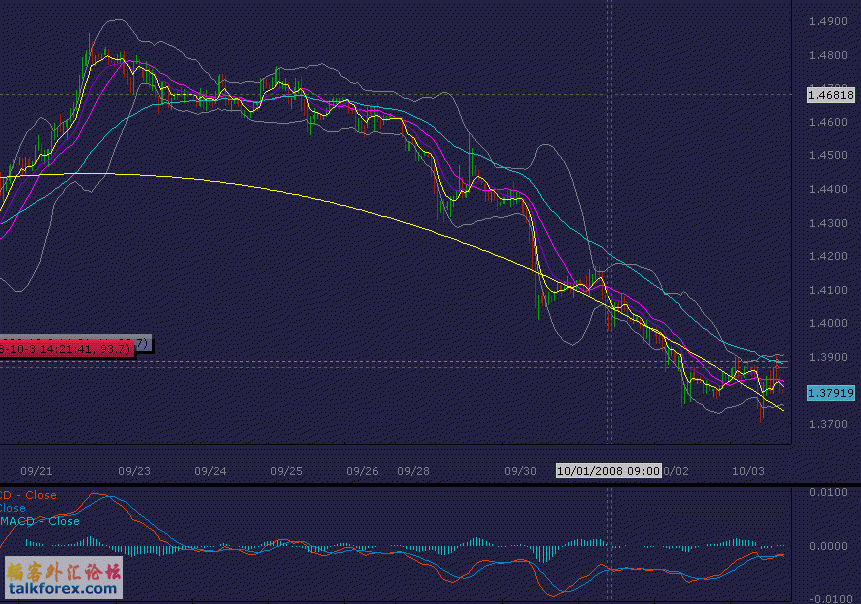Click the 09/23 date label
The height and width of the screenshot is (604, 861).
click(134, 471)
